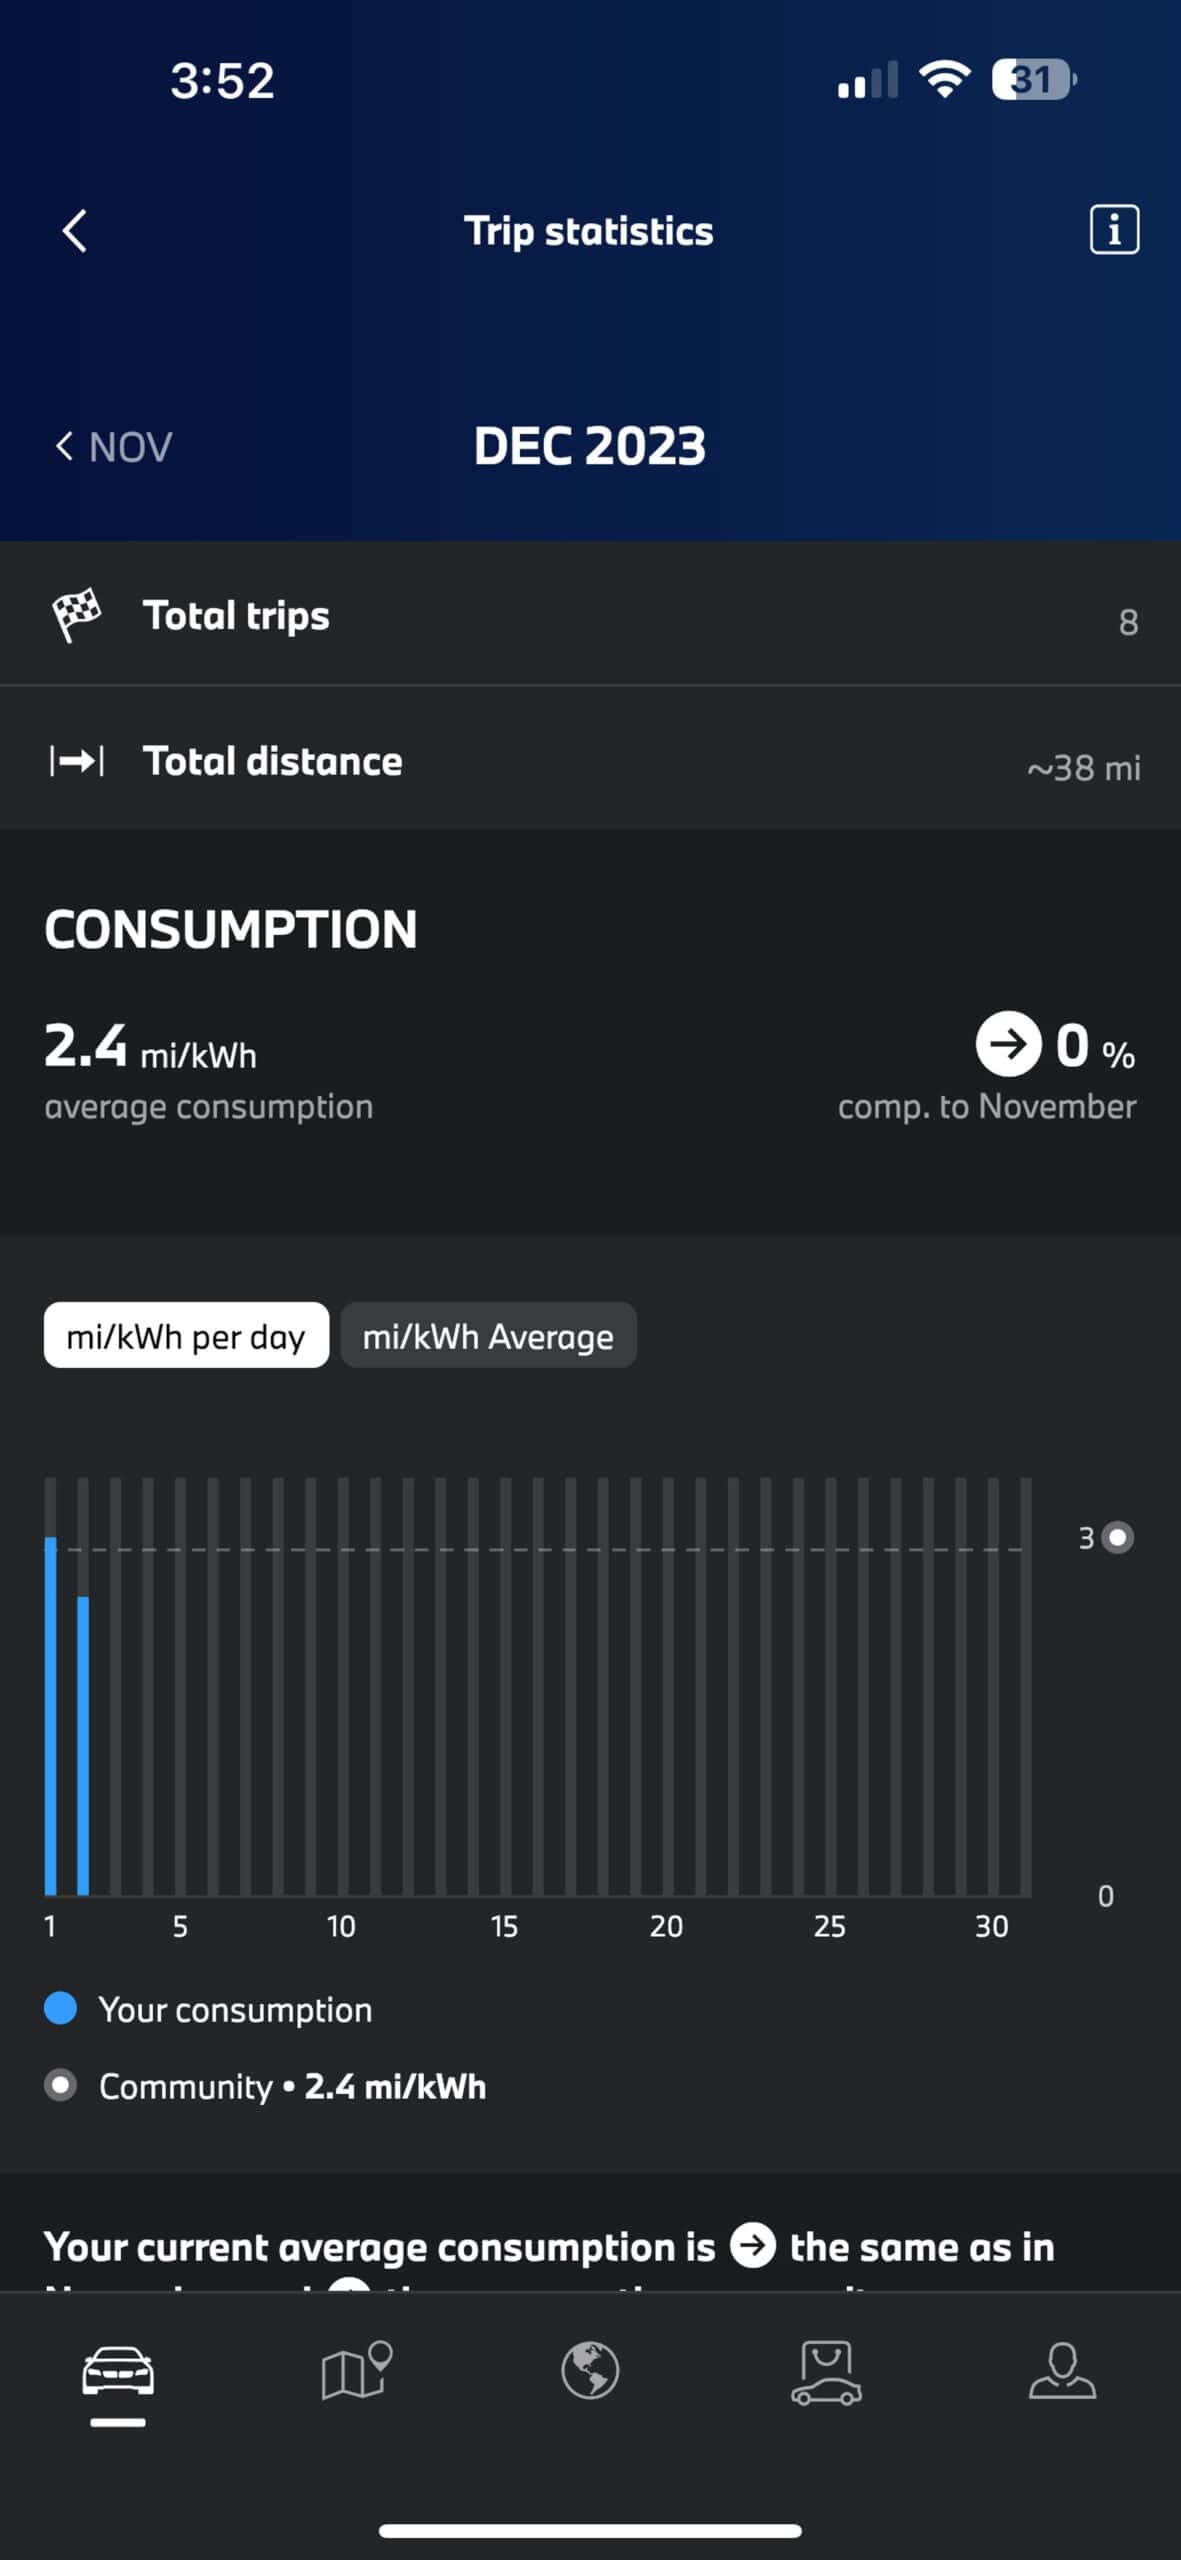Open the Total distance row
Viewport: 1181px width, 2560px height.
[590, 761]
